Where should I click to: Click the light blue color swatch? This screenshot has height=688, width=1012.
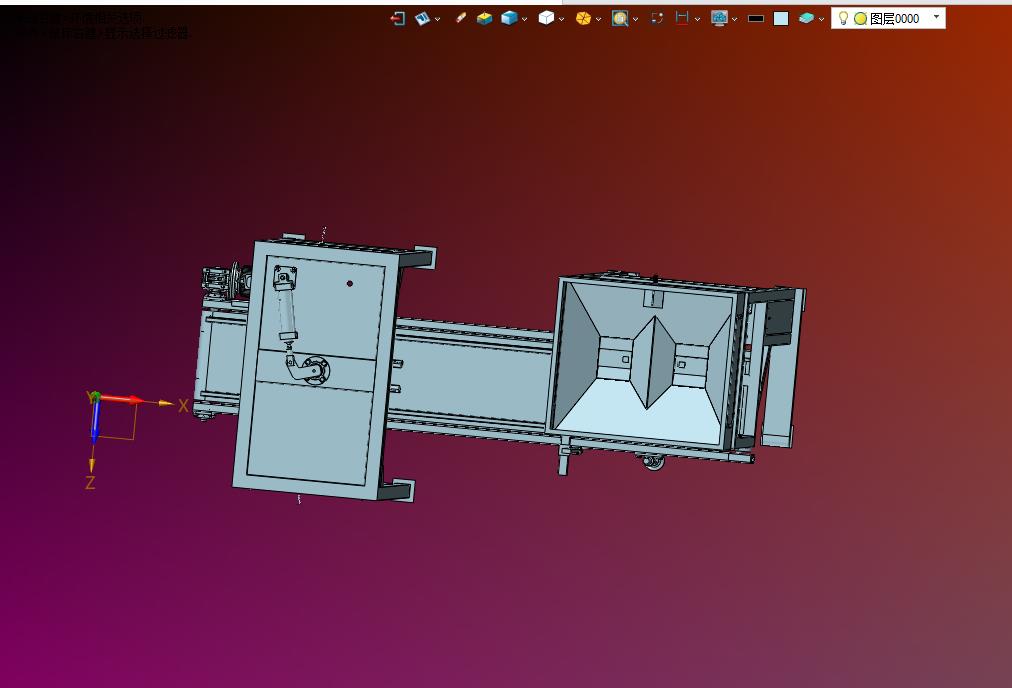tap(781, 18)
